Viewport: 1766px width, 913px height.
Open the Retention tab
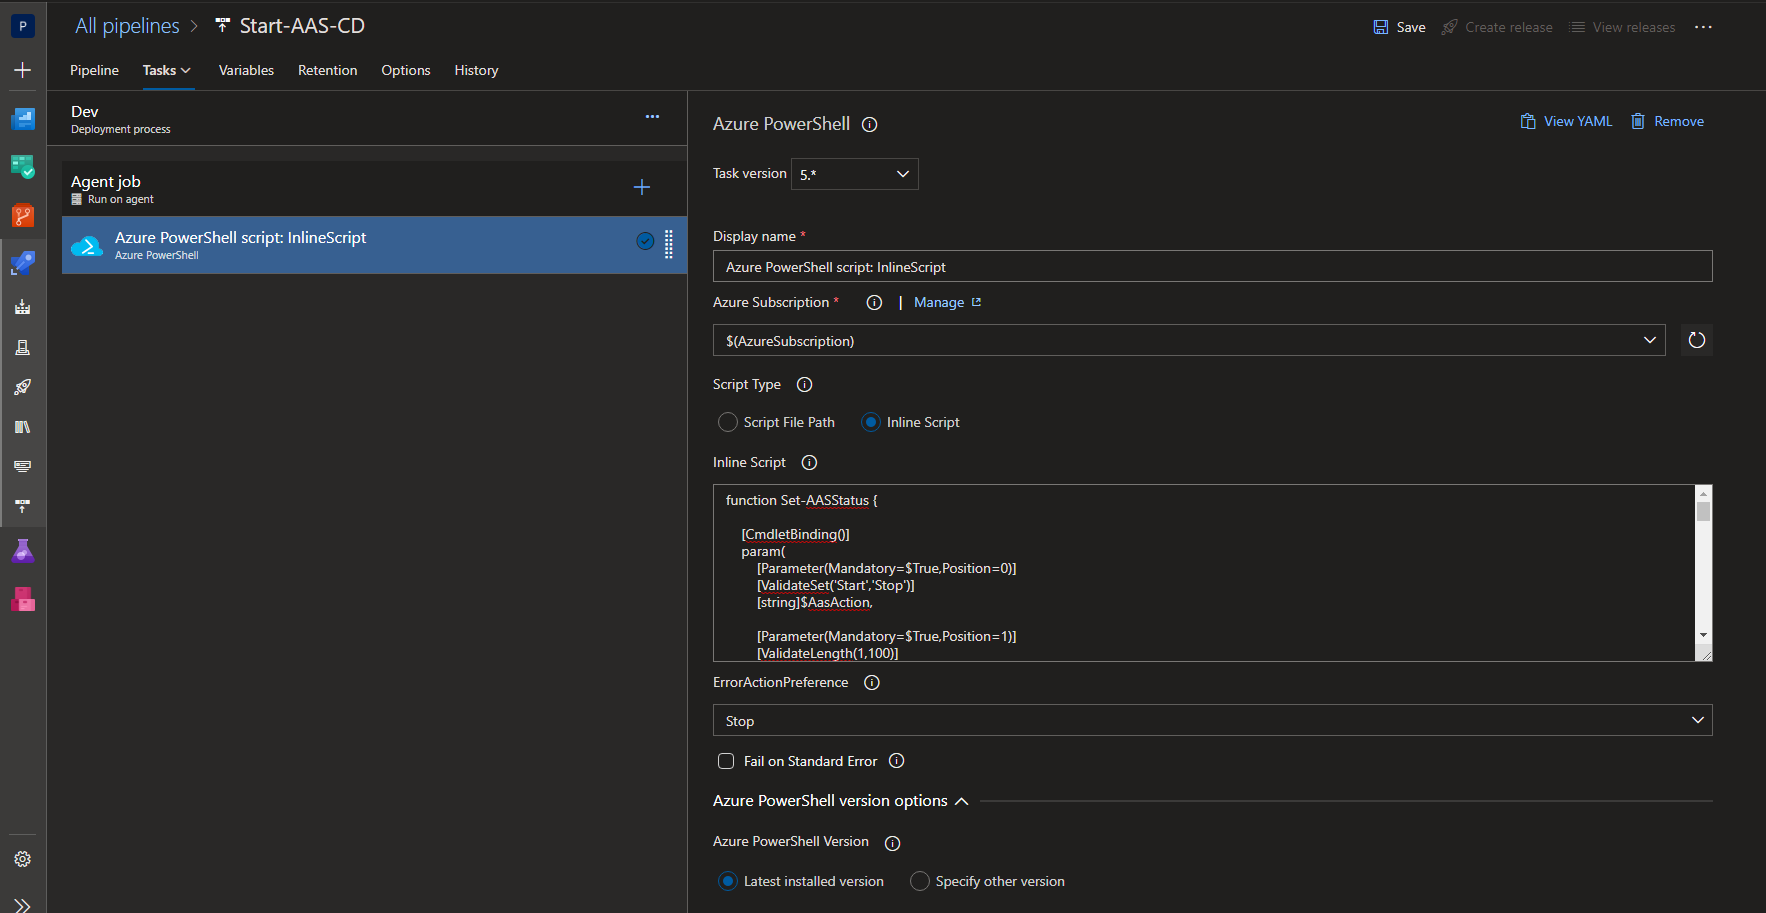click(x=327, y=70)
